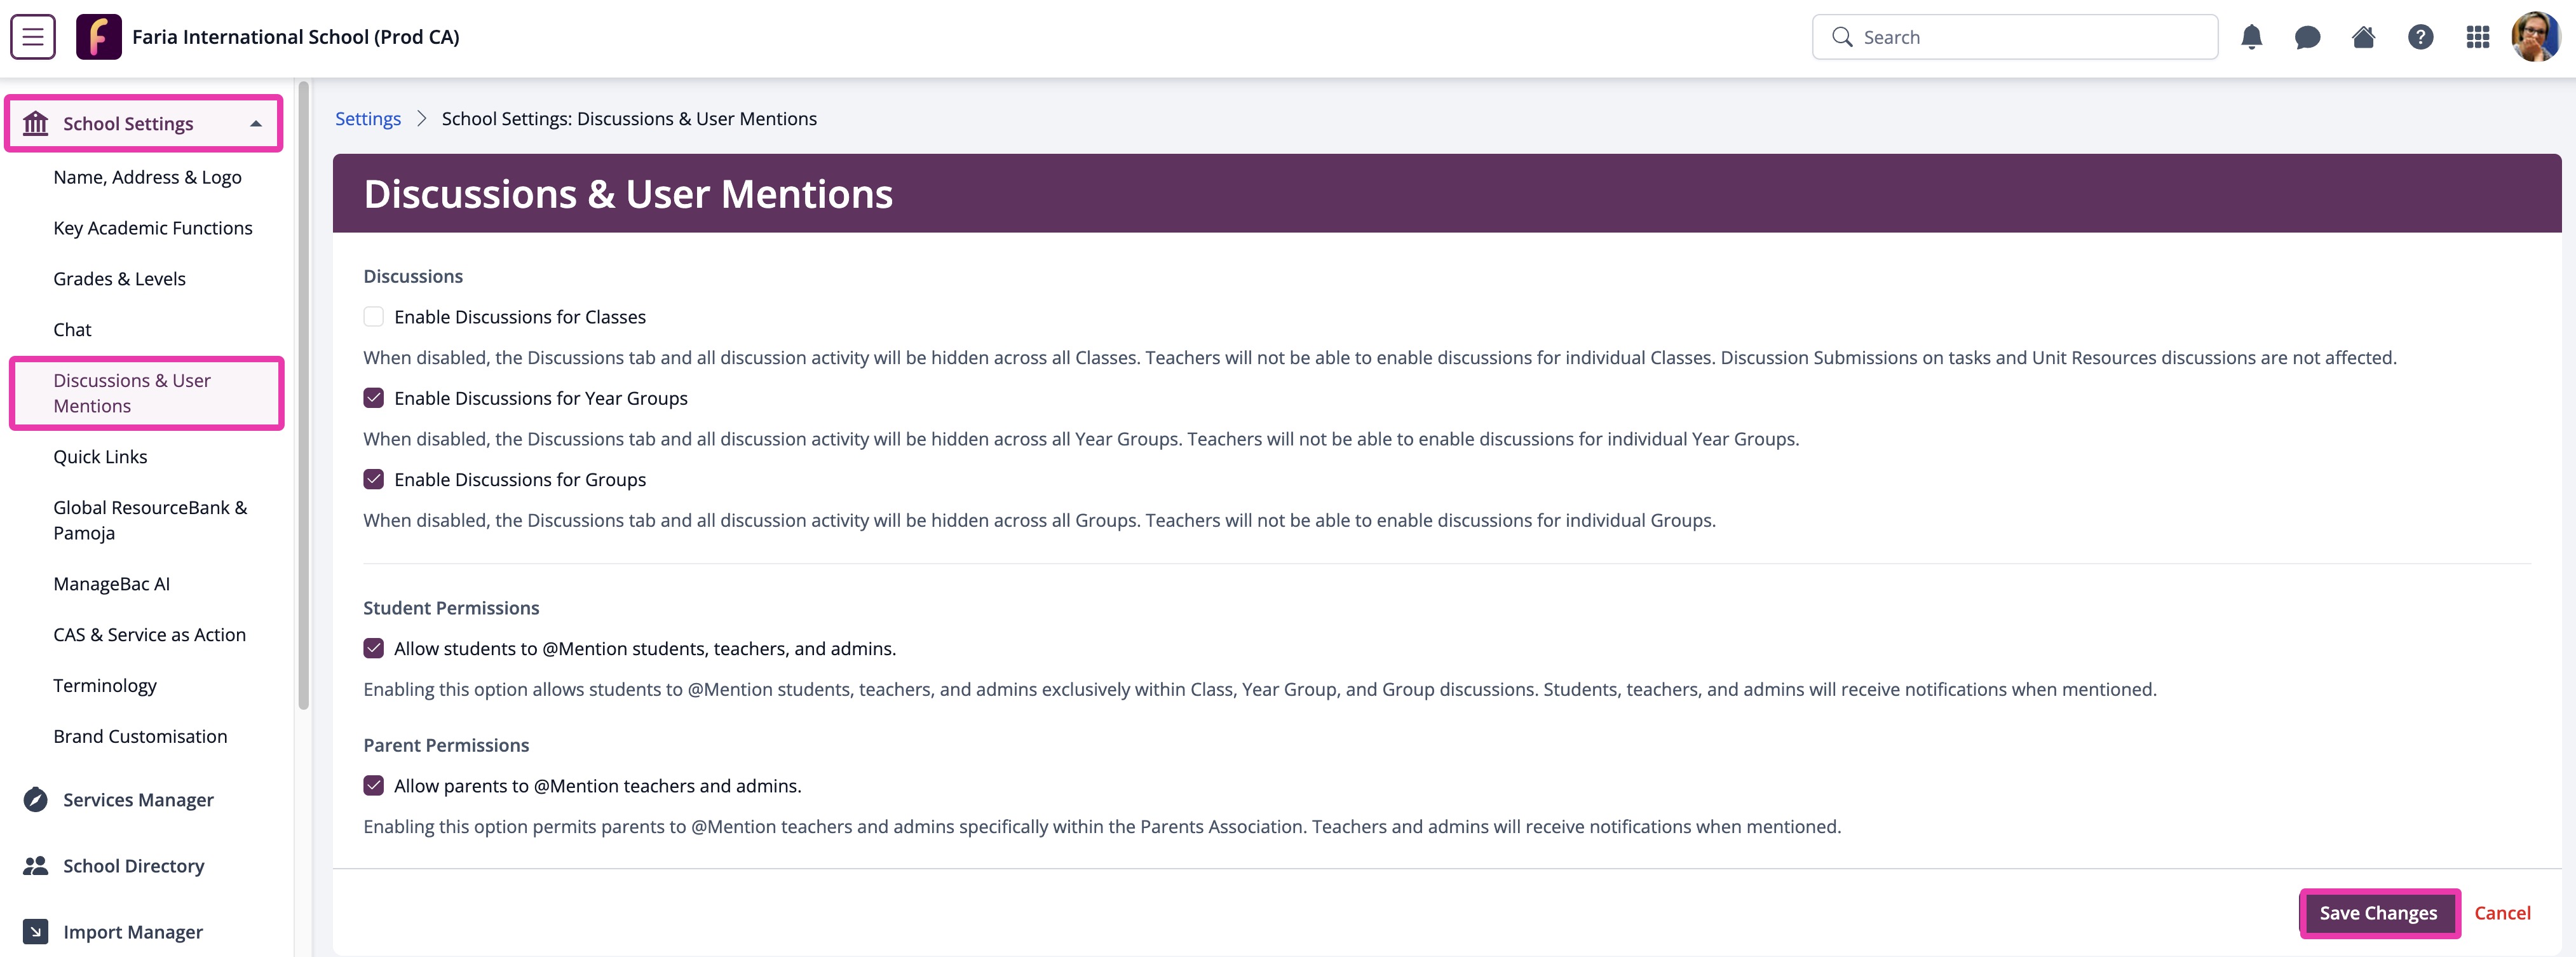Click the Faria International School logo

coord(98,36)
